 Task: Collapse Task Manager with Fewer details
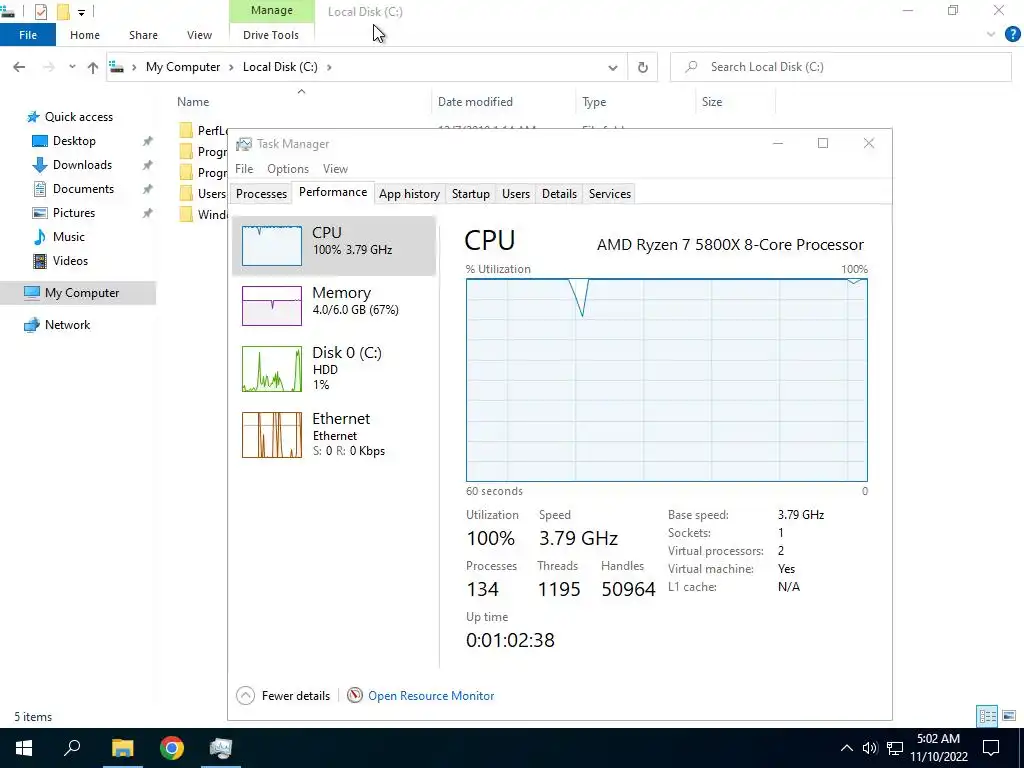pyautogui.click(x=283, y=696)
